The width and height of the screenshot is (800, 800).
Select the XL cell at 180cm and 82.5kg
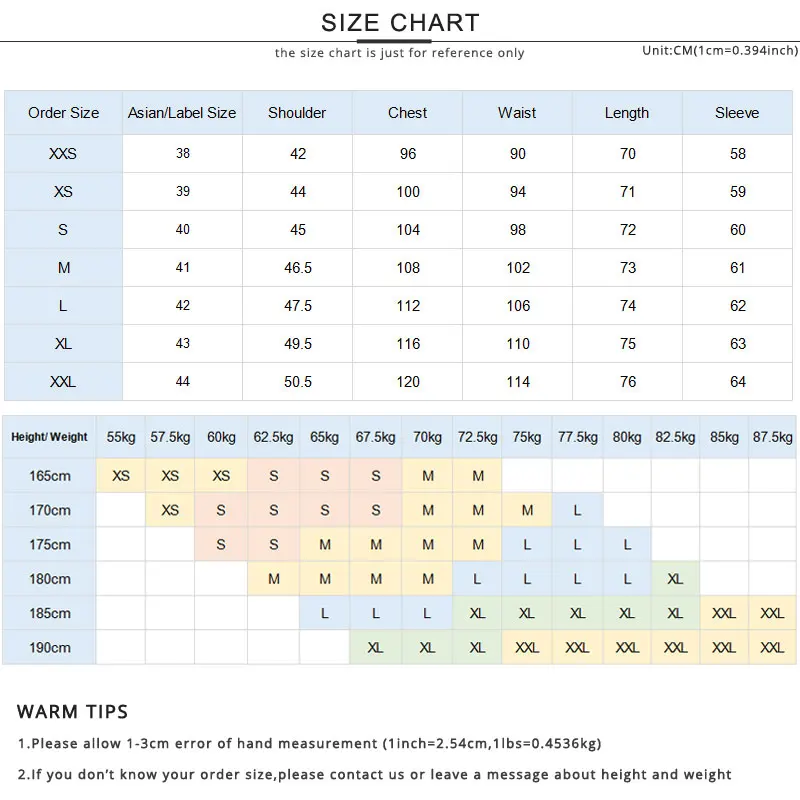pos(675,579)
